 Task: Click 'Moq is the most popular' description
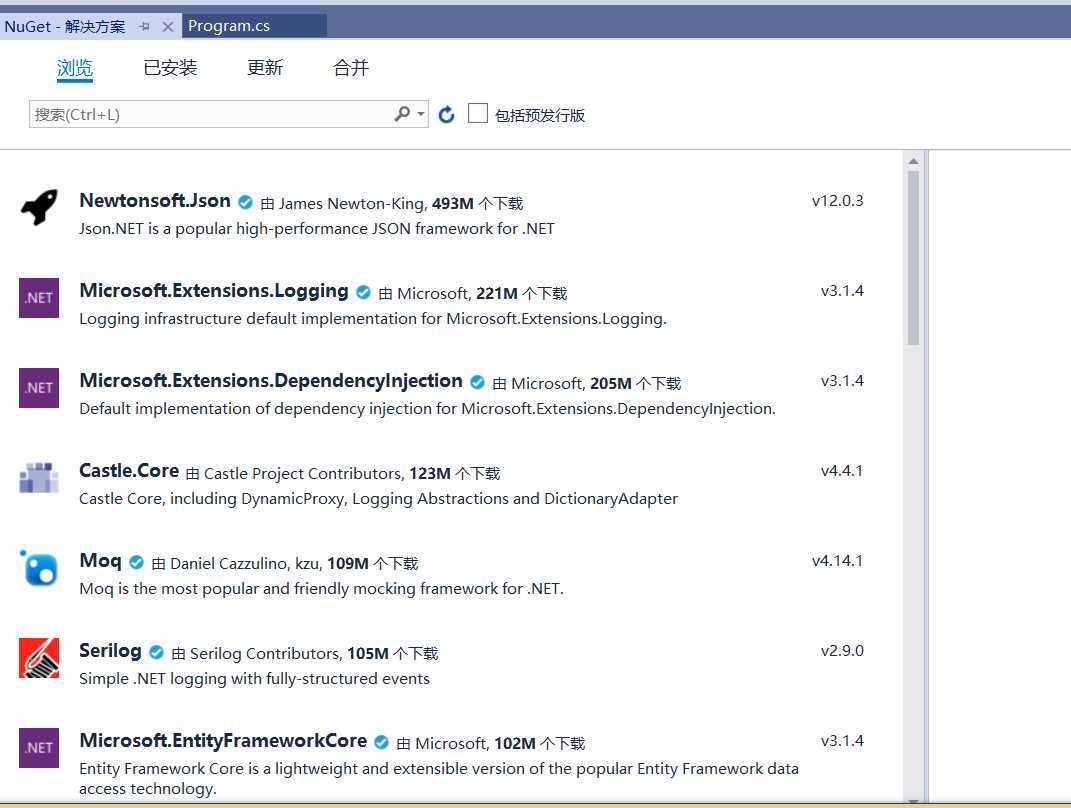[x=322, y=589]
